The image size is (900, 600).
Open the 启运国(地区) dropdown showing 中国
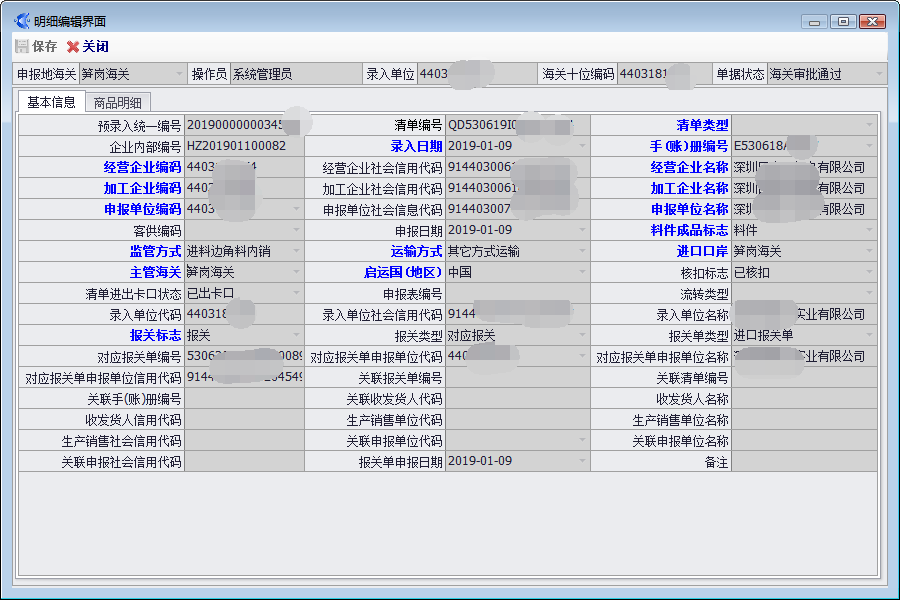click(x=581, y=272)
